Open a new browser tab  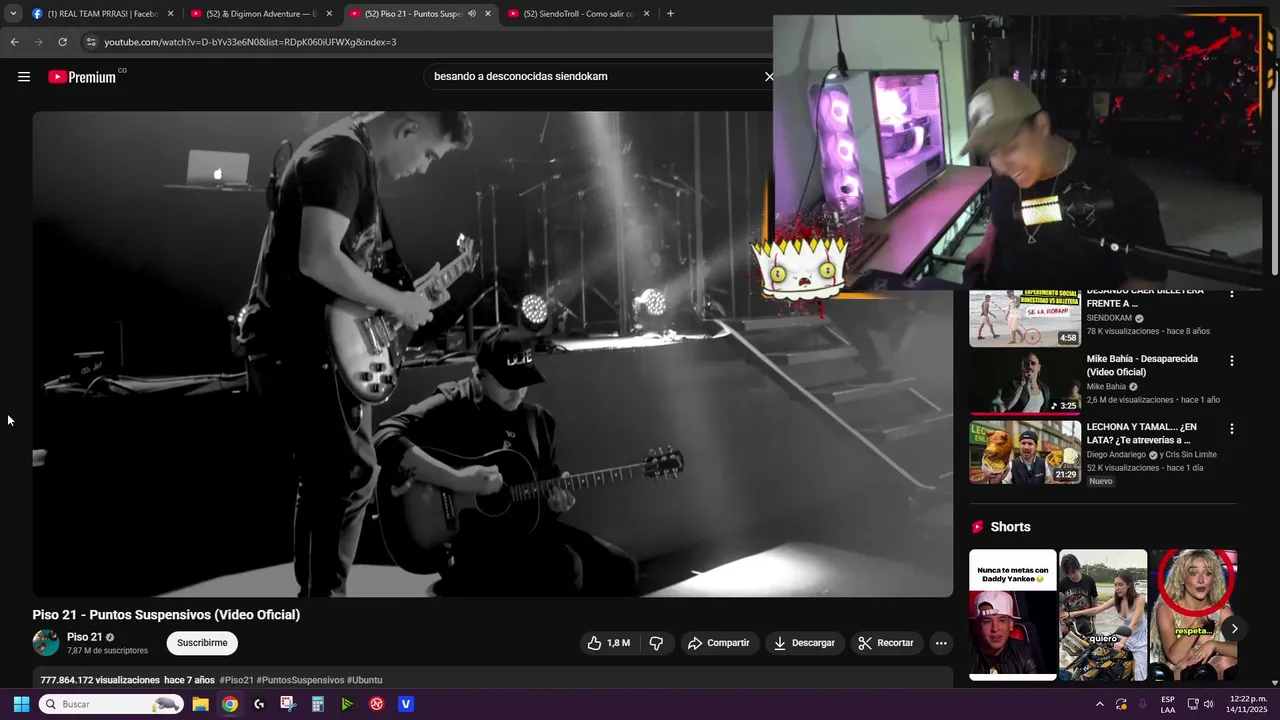tap(670, 14)
